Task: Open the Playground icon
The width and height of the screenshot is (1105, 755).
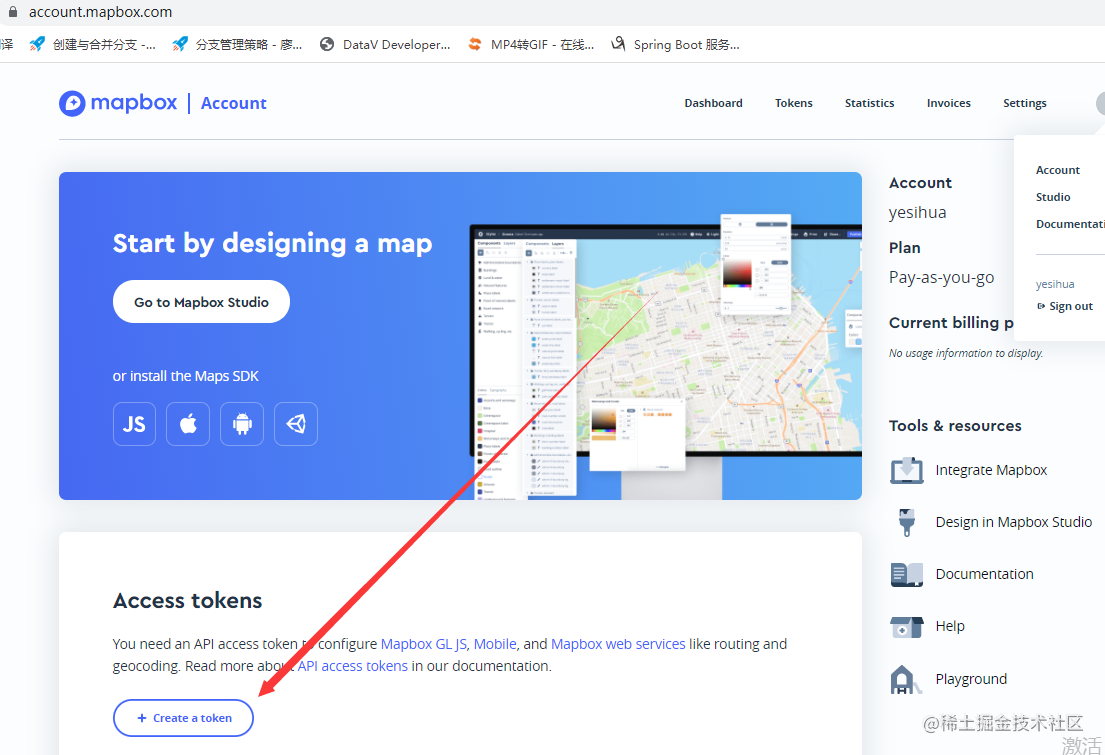Action: click(x=907, y=678)
